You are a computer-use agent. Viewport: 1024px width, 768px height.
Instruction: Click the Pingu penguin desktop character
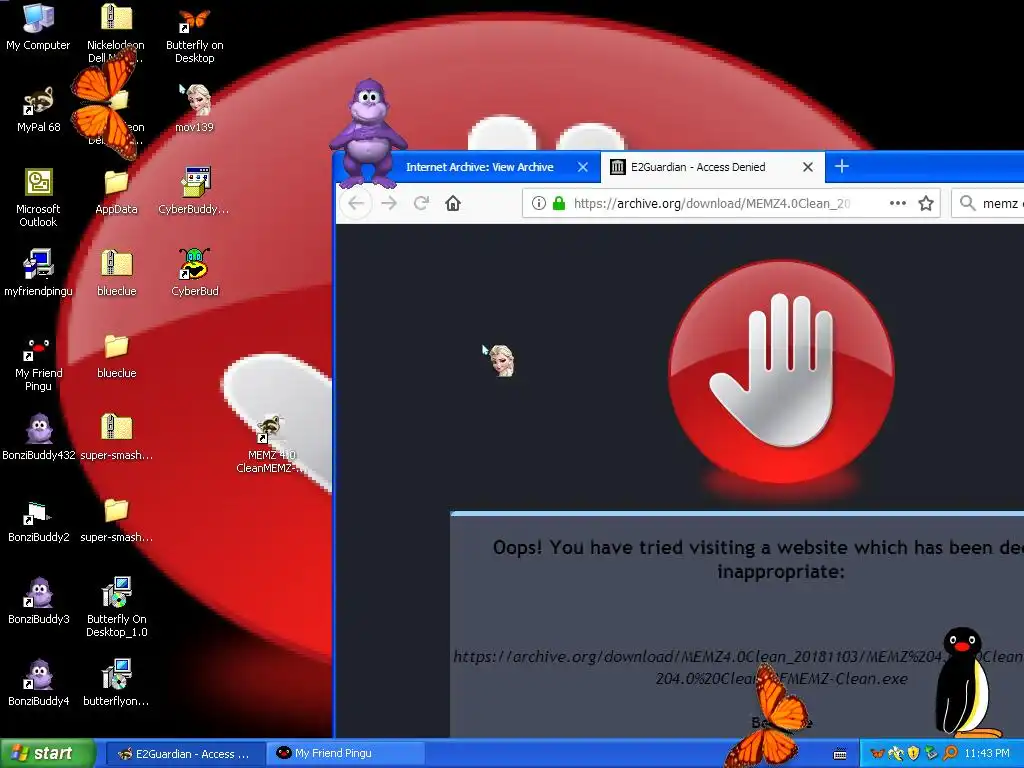[x=965, y=683]
